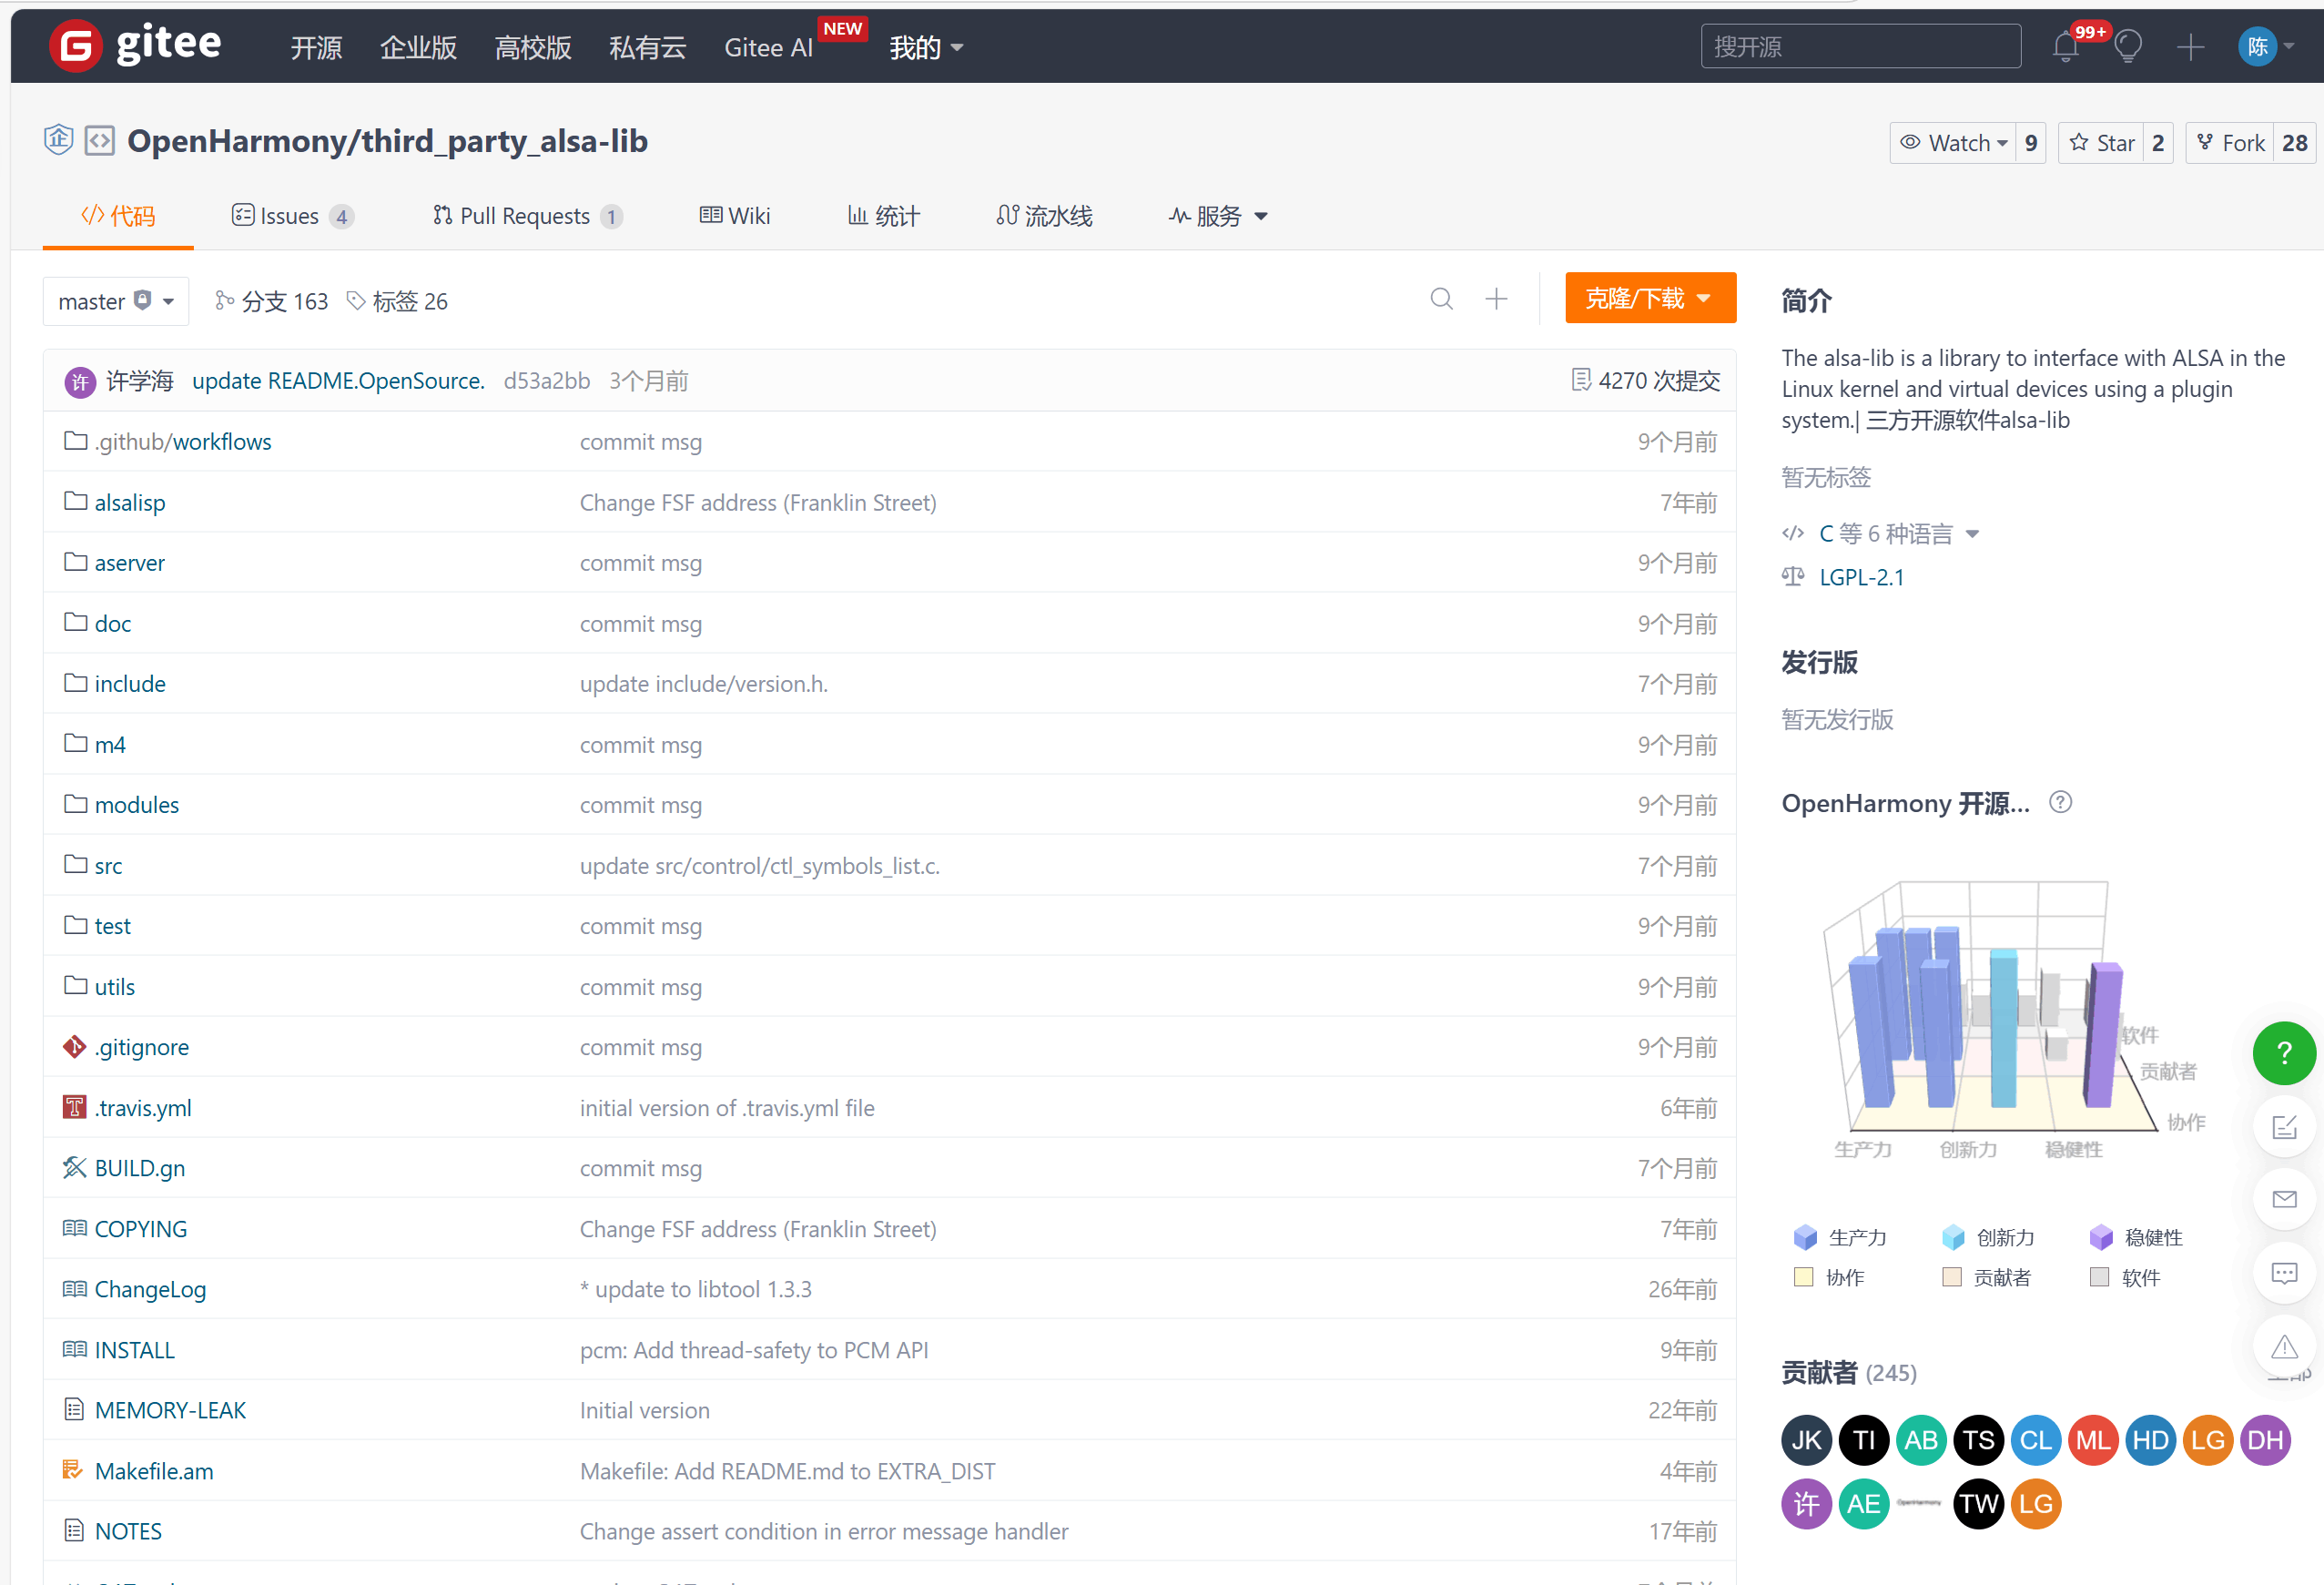Open the Gitee logo home link
This screenshot has height=1585, width=2324.
click(x=135, y=45)
